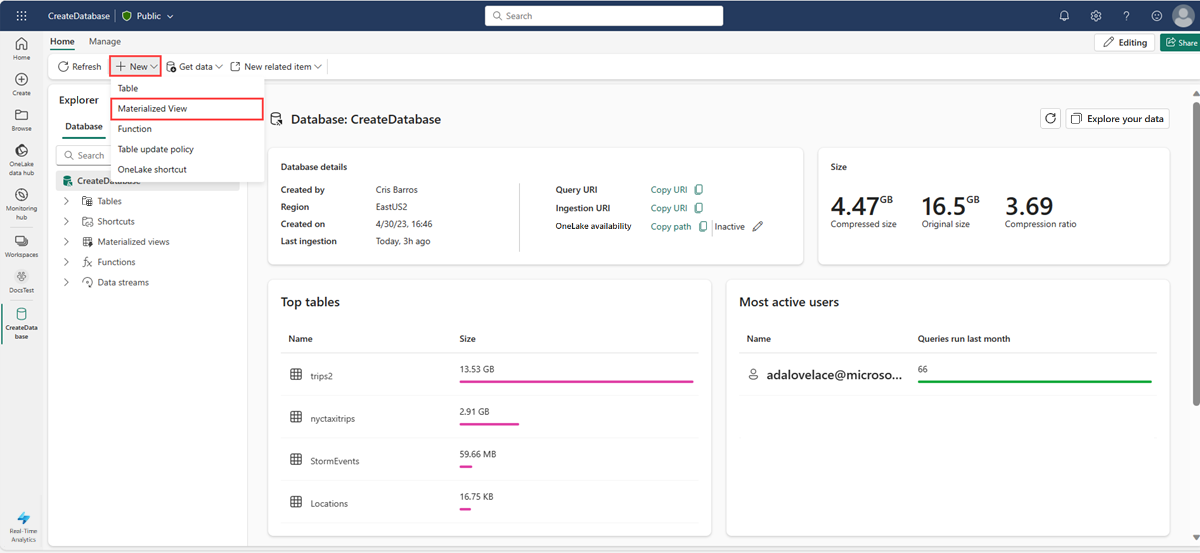
Task: Select Table from the New menu
Action: coord(187,88)
